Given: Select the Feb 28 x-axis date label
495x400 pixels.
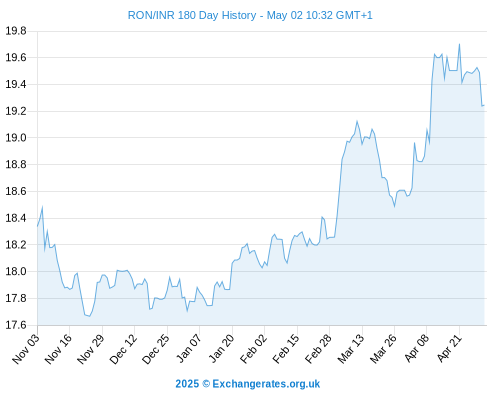Looking at the screenshot, I should point(319,348).
